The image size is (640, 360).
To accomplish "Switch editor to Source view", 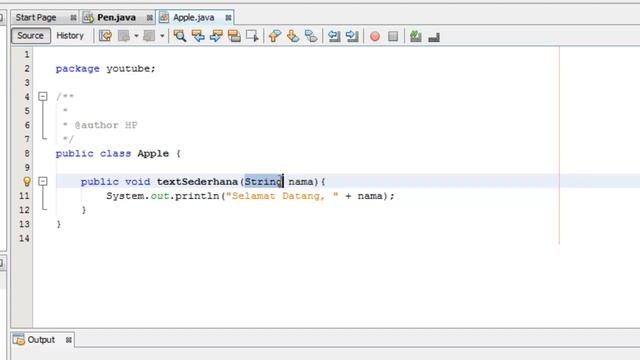I will [x=31, y=36].
